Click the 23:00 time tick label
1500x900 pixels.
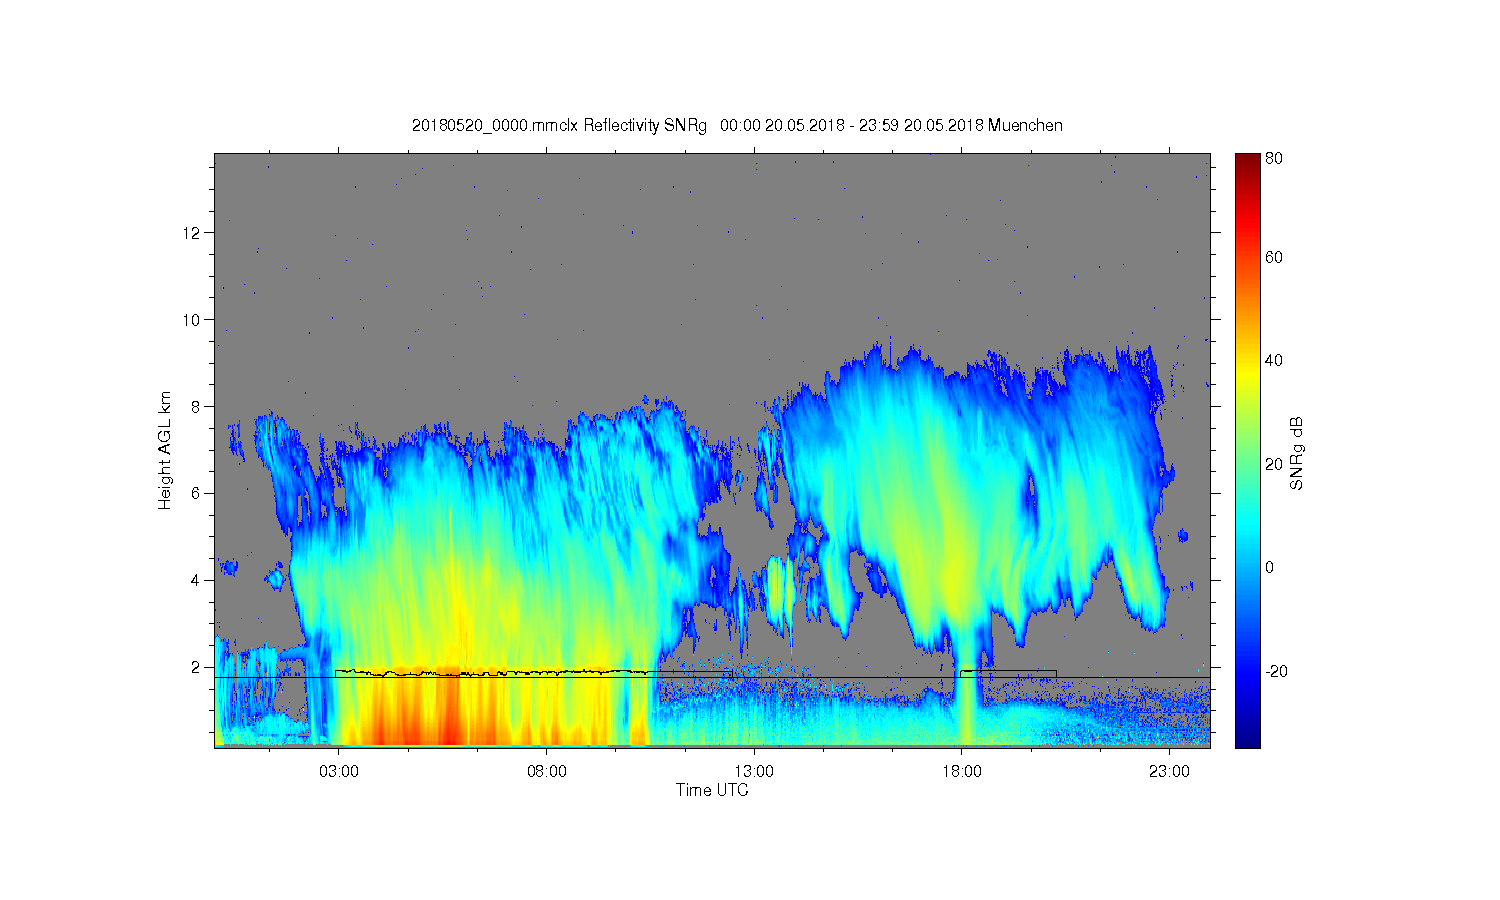[1169, 772]
